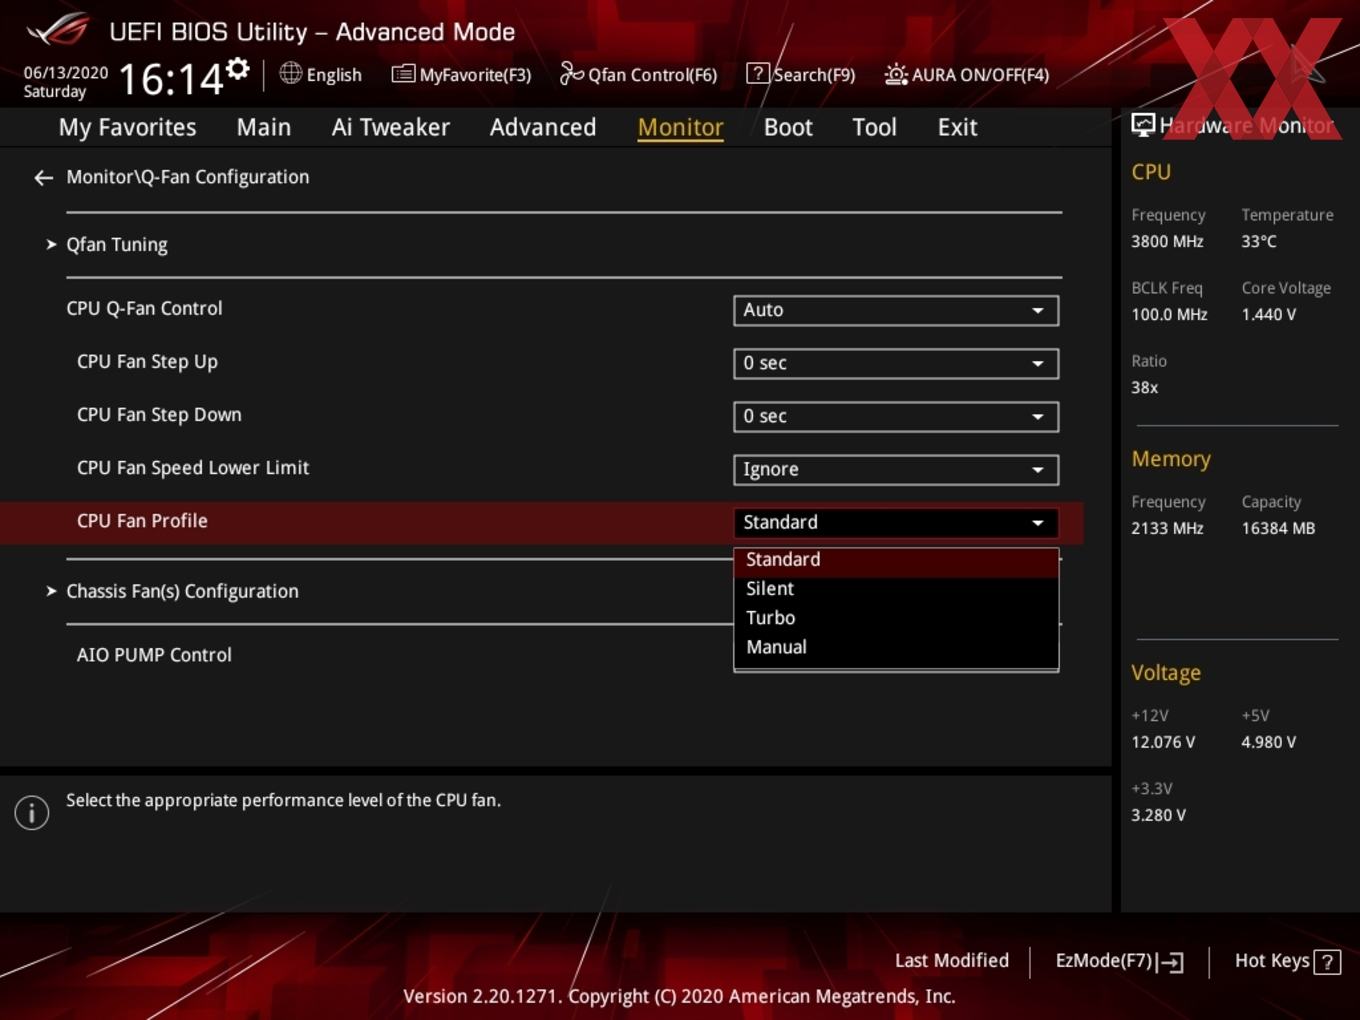Click the 06/13/2020 date
Viewport: 1360px width, 1020px height.
(x=66, y=73)
